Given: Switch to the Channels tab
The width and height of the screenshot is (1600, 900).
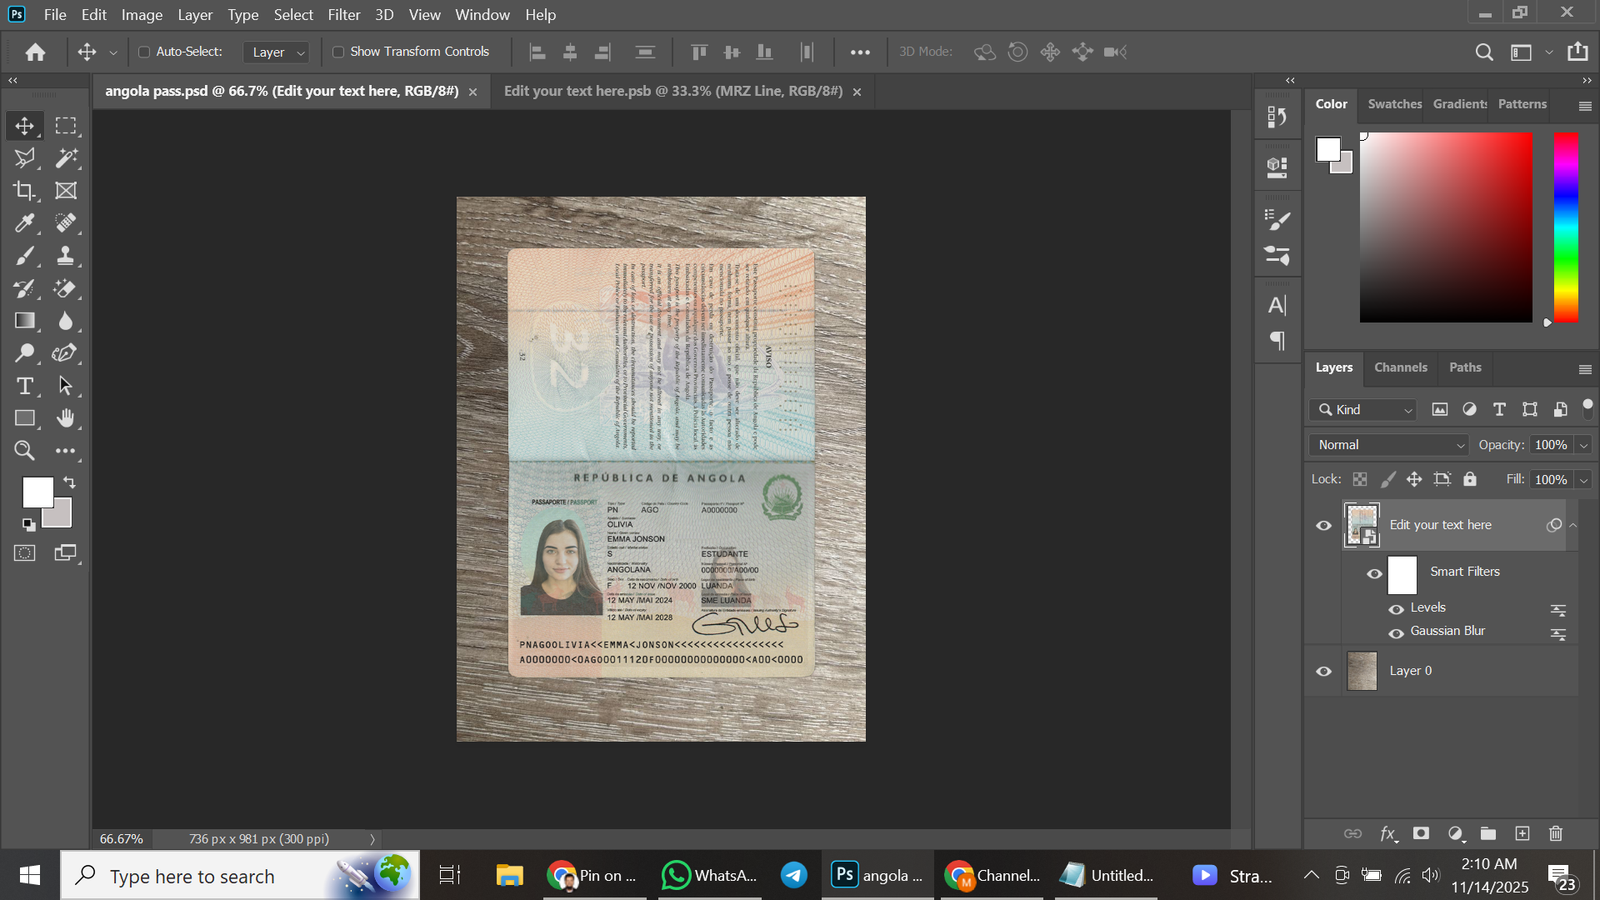Looking at the screenshot, I should coord(1400,367).
